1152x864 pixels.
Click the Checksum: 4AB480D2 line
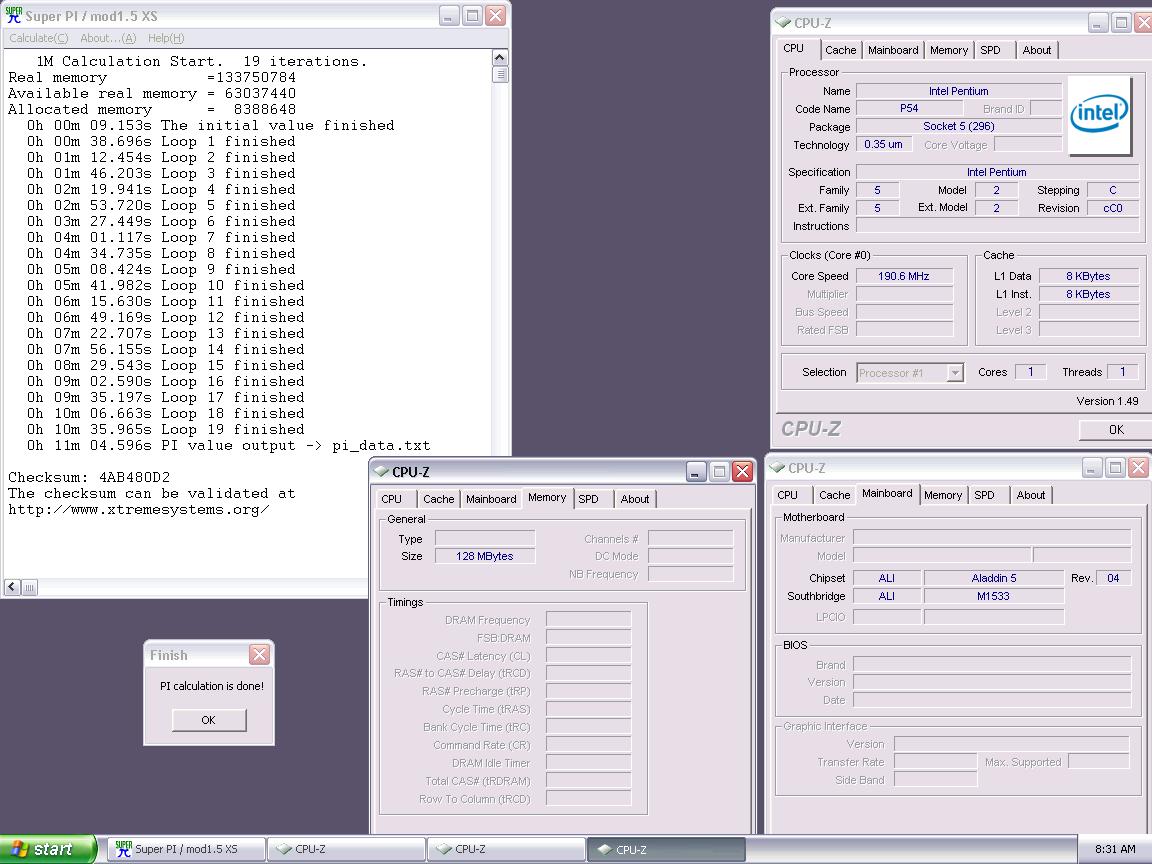(89, 478)
